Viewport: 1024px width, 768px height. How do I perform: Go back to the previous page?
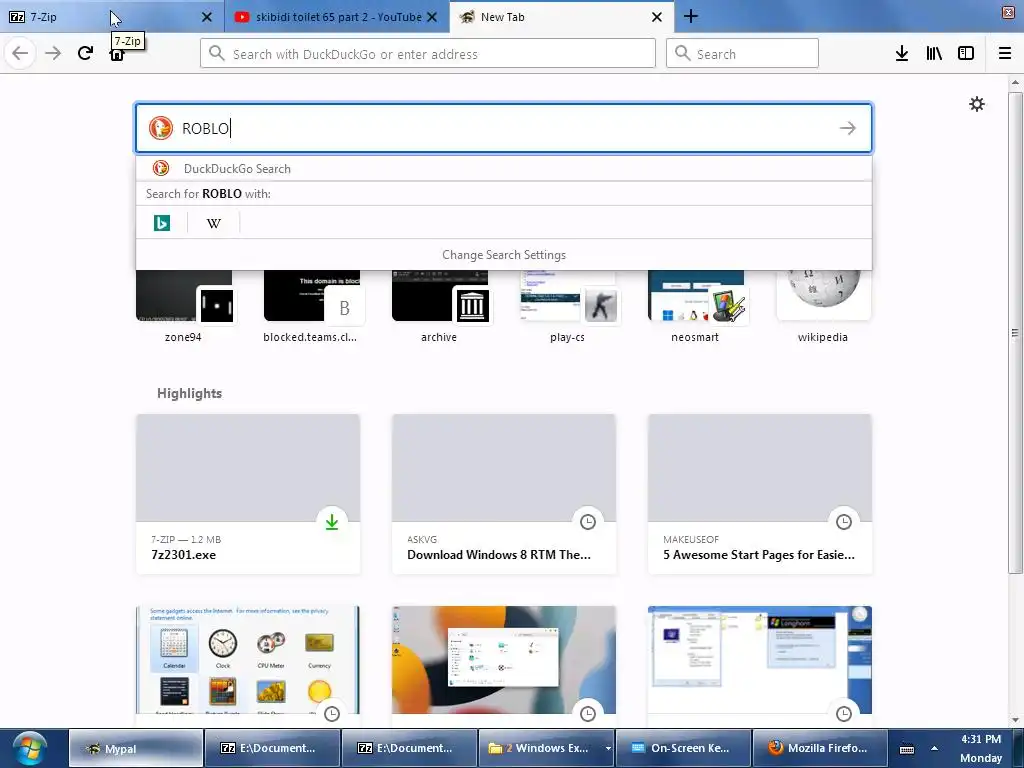pos(20,53)
